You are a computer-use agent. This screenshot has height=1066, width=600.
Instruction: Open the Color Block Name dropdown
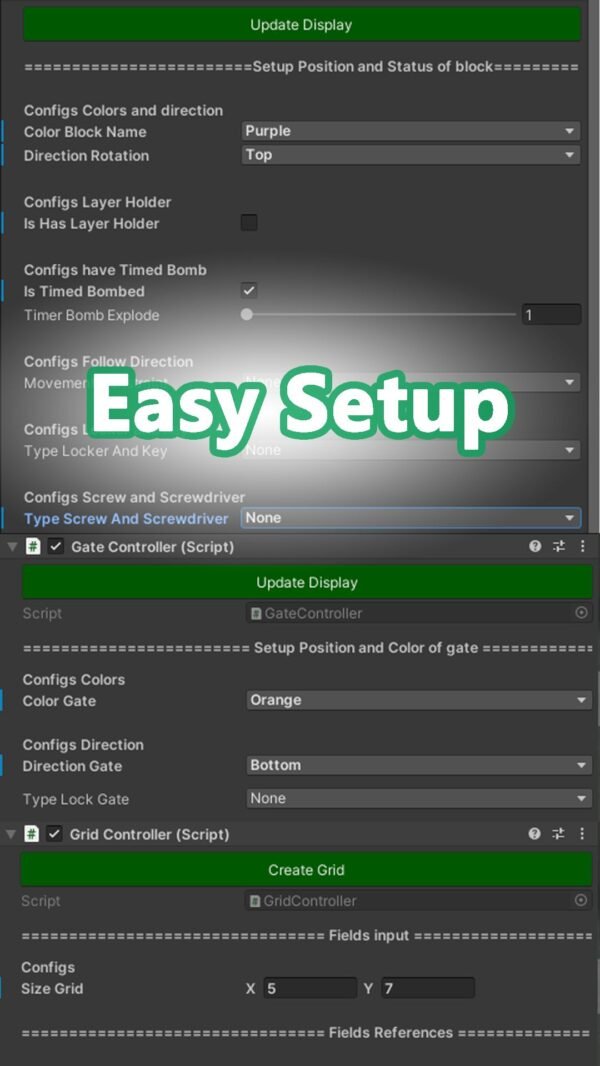[410, 131]
